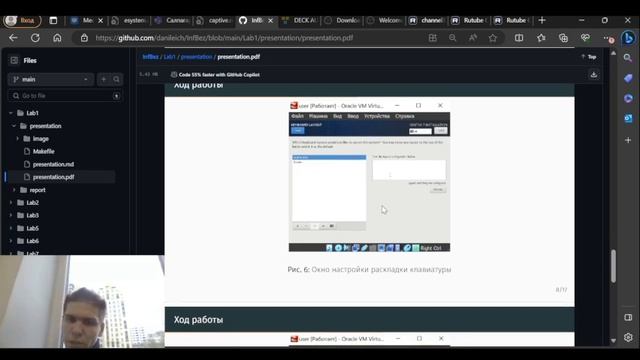The width and height of the screenshot is (640, 360).
Task: Open the main branch dropdown
Action: coord(51,79)
